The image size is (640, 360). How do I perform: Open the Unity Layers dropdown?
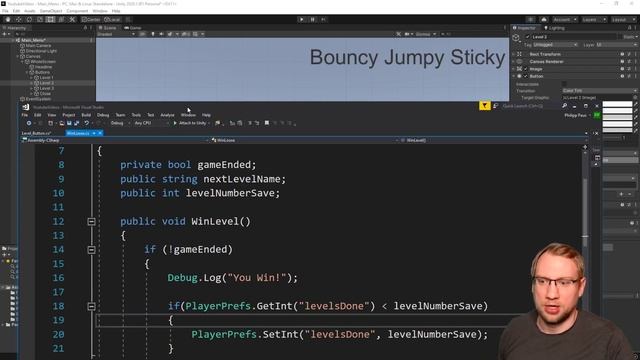[x=594, y=20]
